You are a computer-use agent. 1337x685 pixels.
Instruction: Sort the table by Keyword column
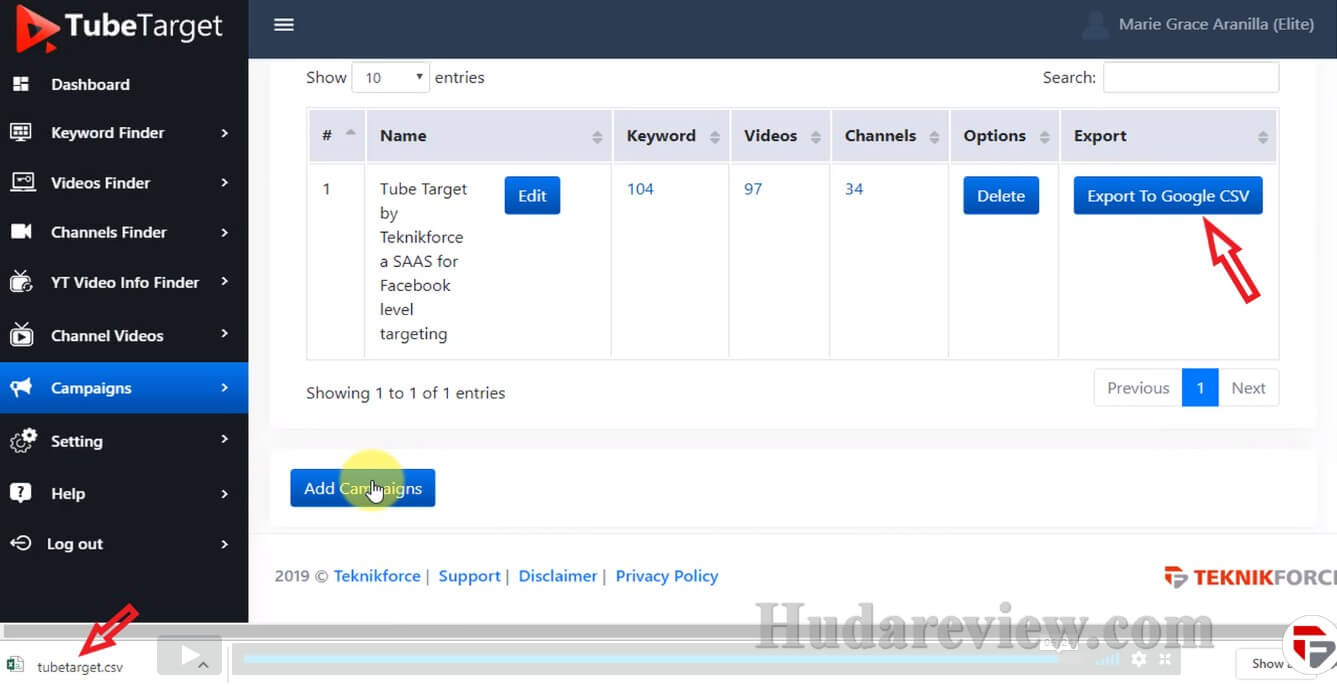[x=715, y=137]
